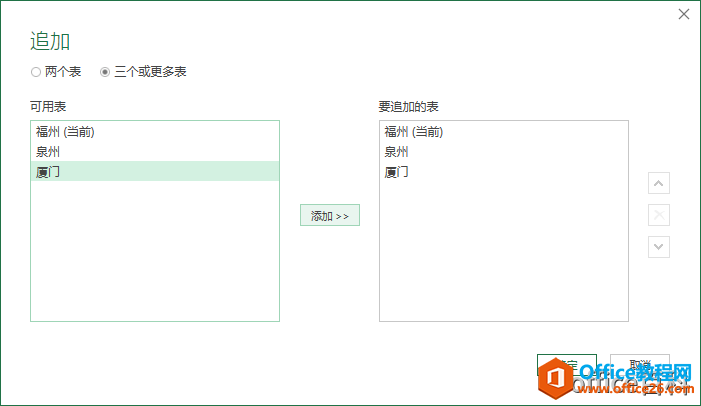Select 福州 (当前) in the 要追加的表 list
The image size is (701, 406).
click(x=414, y=132)
